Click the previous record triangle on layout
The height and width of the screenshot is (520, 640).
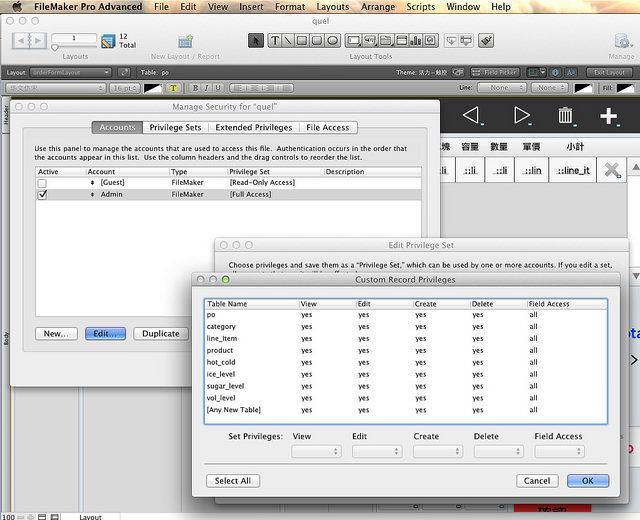[471, 116]
